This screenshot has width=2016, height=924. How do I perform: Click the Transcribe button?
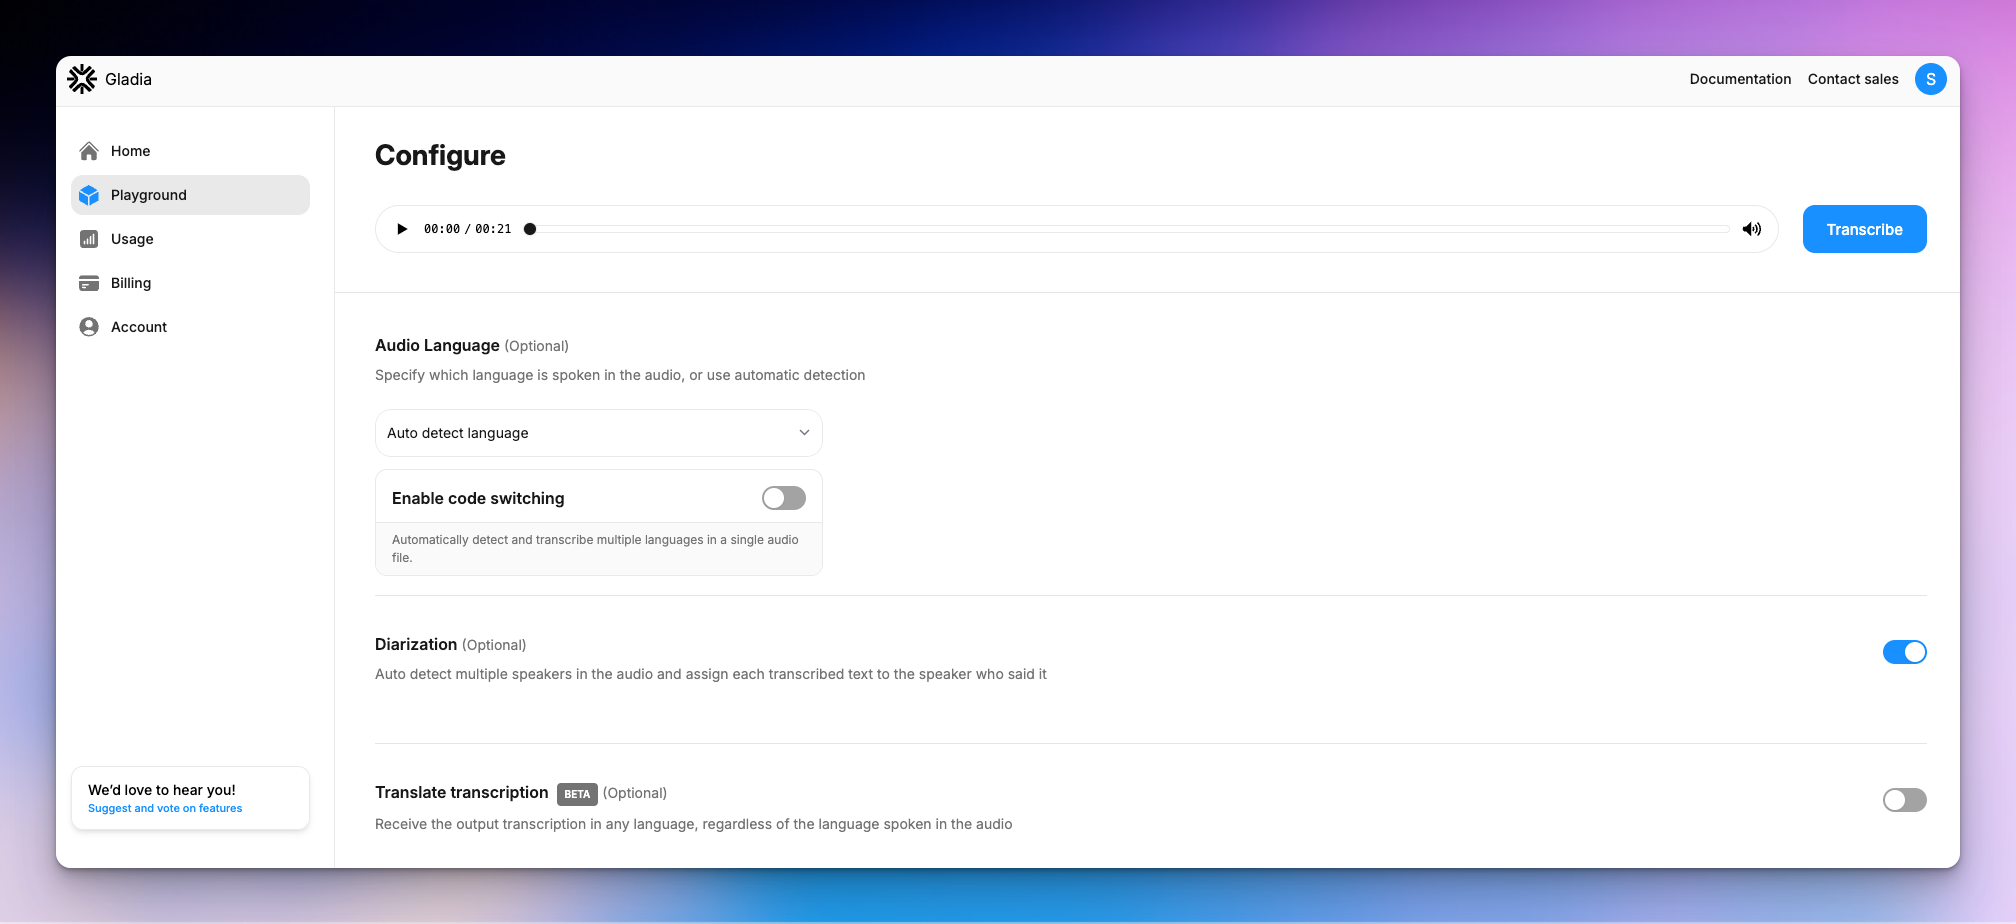tap(1865, 229)
